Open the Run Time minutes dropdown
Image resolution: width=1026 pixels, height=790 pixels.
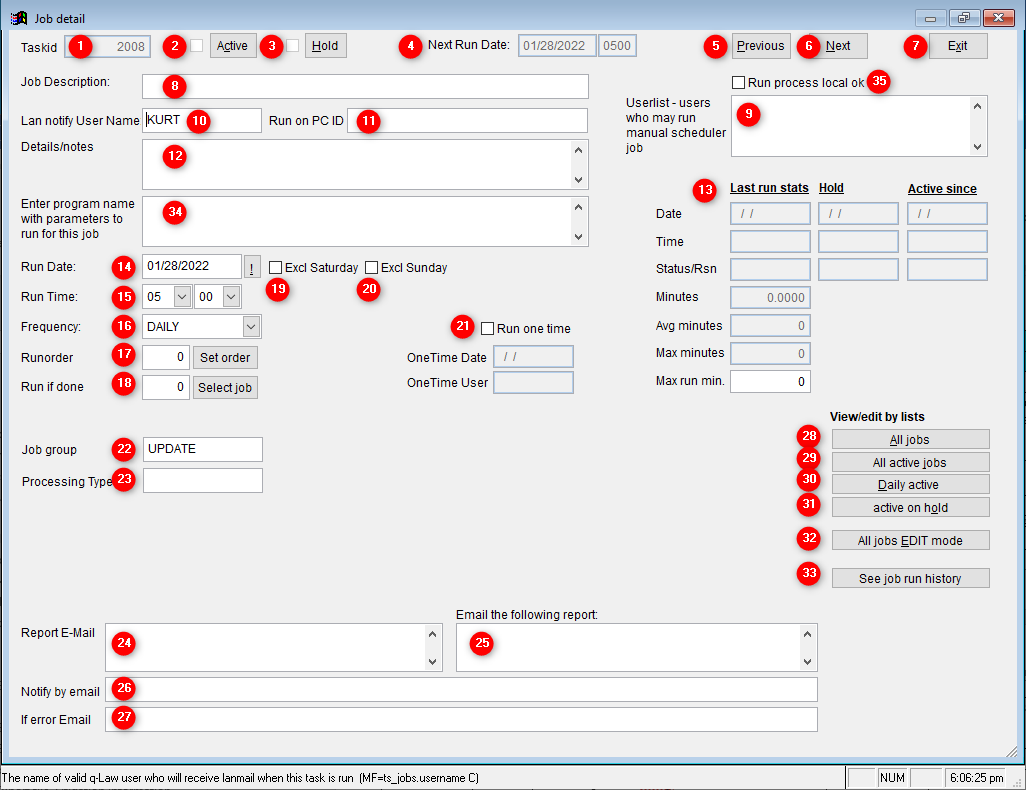click(232, 296)
